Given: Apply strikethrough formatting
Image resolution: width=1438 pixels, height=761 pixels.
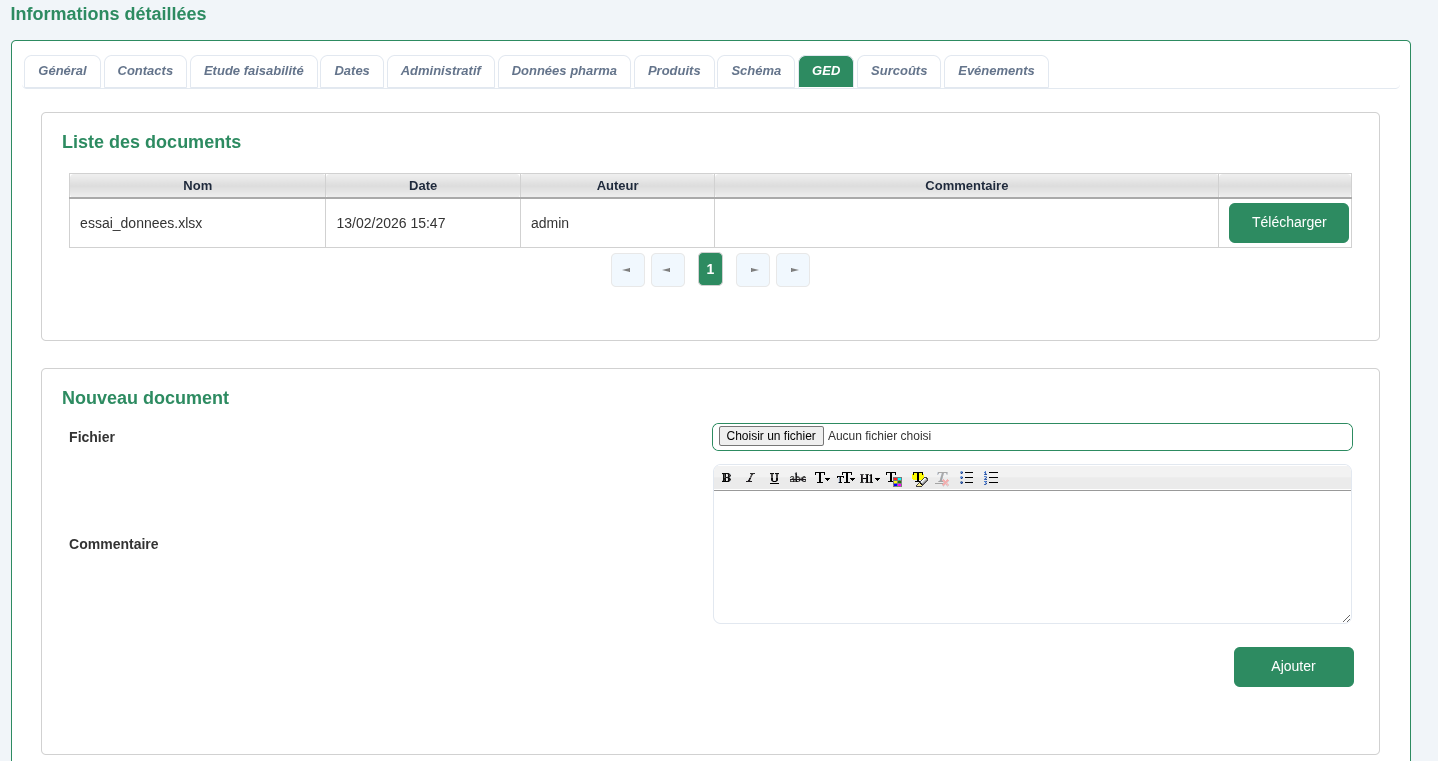Looking at the screenshot, I should [797, 478].
